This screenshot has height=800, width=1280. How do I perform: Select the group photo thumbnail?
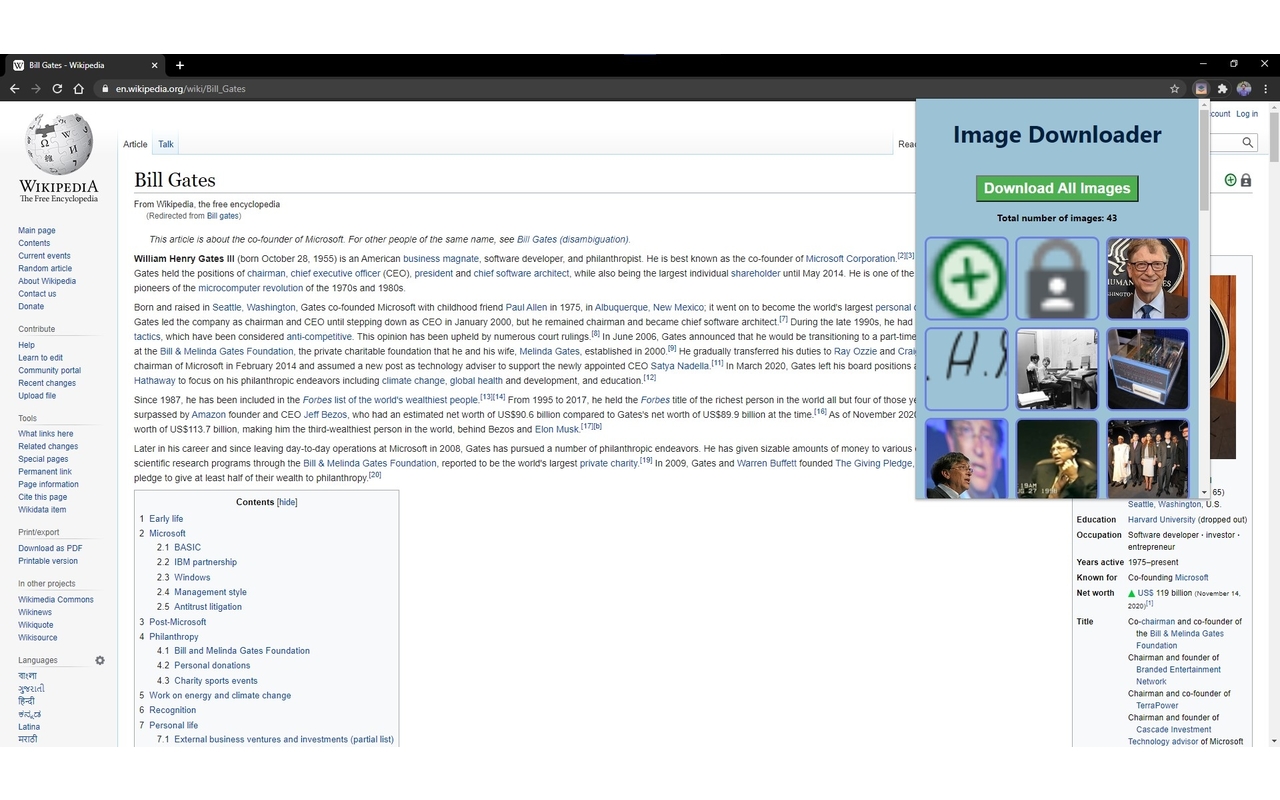click(1148, 458)
